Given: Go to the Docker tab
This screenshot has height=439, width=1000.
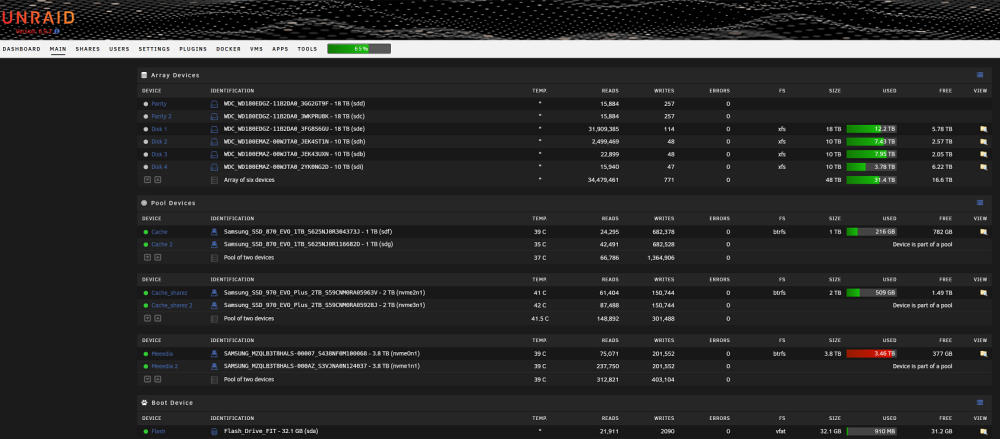Looking at the screenshot, I should tap(228, 49).
